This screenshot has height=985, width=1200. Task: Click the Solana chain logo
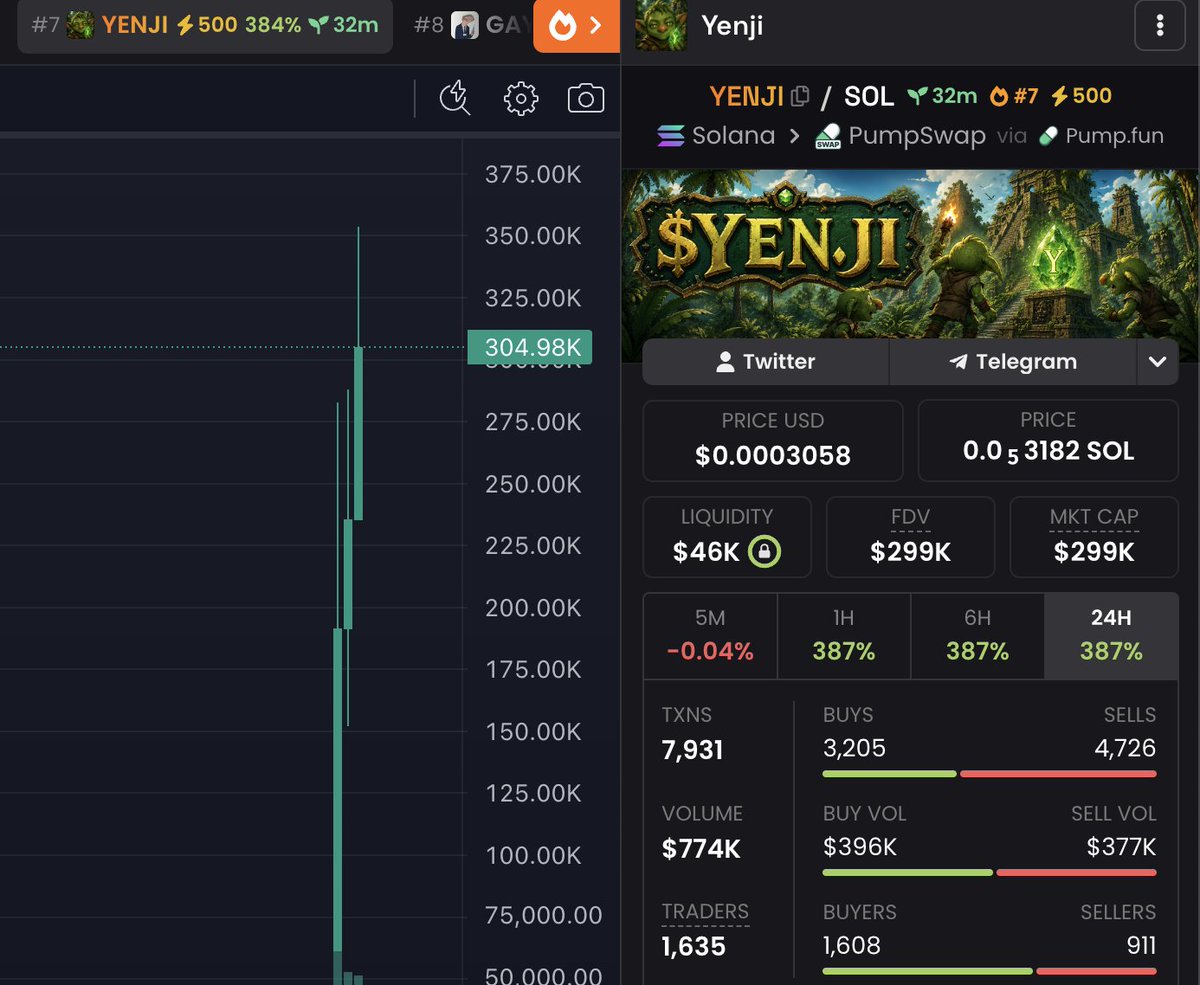click(671, 136)
